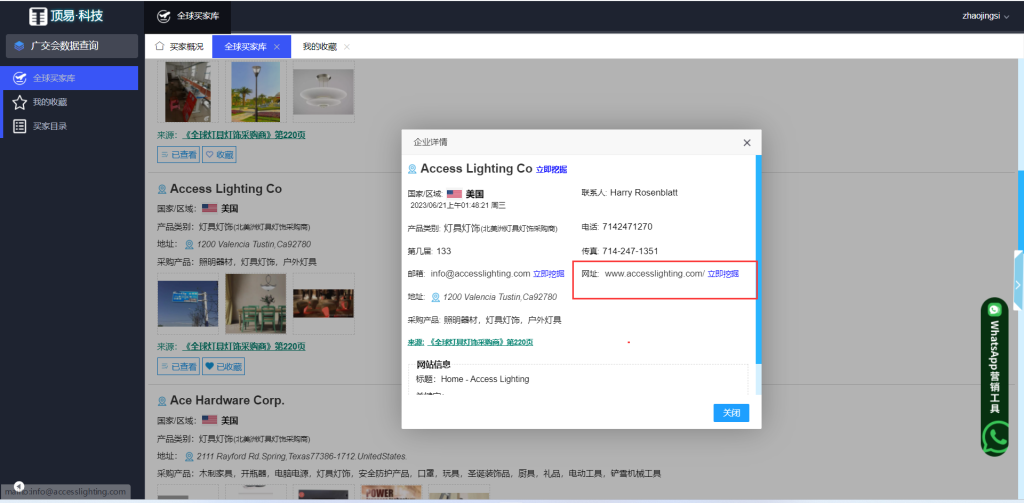Click 立即挖掘 link beside the website URL
The height and width of the screenshot is (503, 1024).
(723, 274)
